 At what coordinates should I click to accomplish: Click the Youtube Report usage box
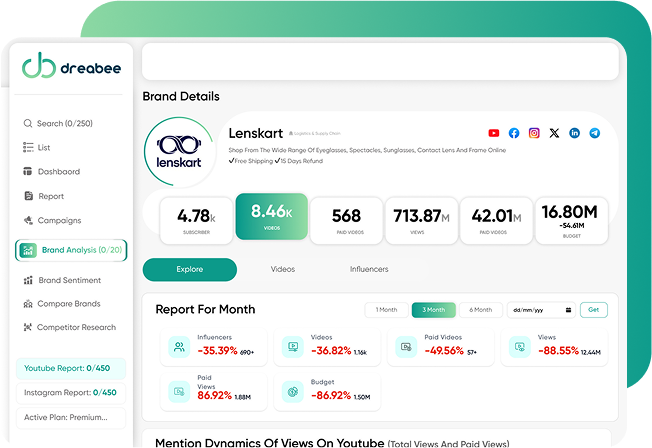point(71,368)
